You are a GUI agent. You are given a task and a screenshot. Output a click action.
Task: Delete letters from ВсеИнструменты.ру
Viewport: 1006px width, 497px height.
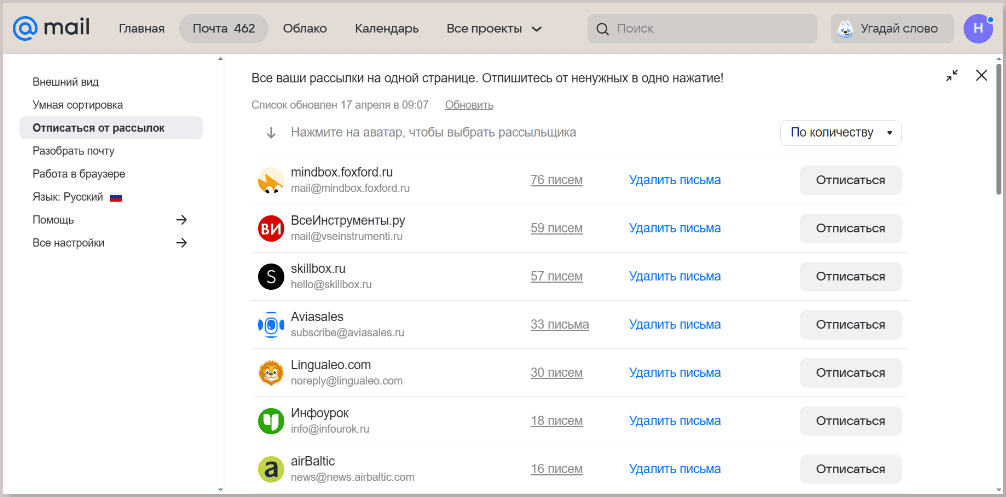click(x=675, y=228)
